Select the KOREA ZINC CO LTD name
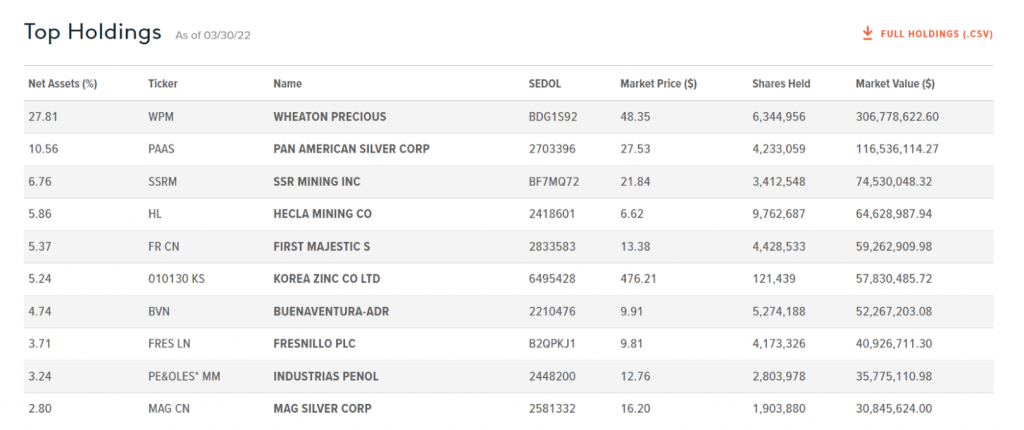The width and height of the screenshot is (1024, 430). (327, 279)
